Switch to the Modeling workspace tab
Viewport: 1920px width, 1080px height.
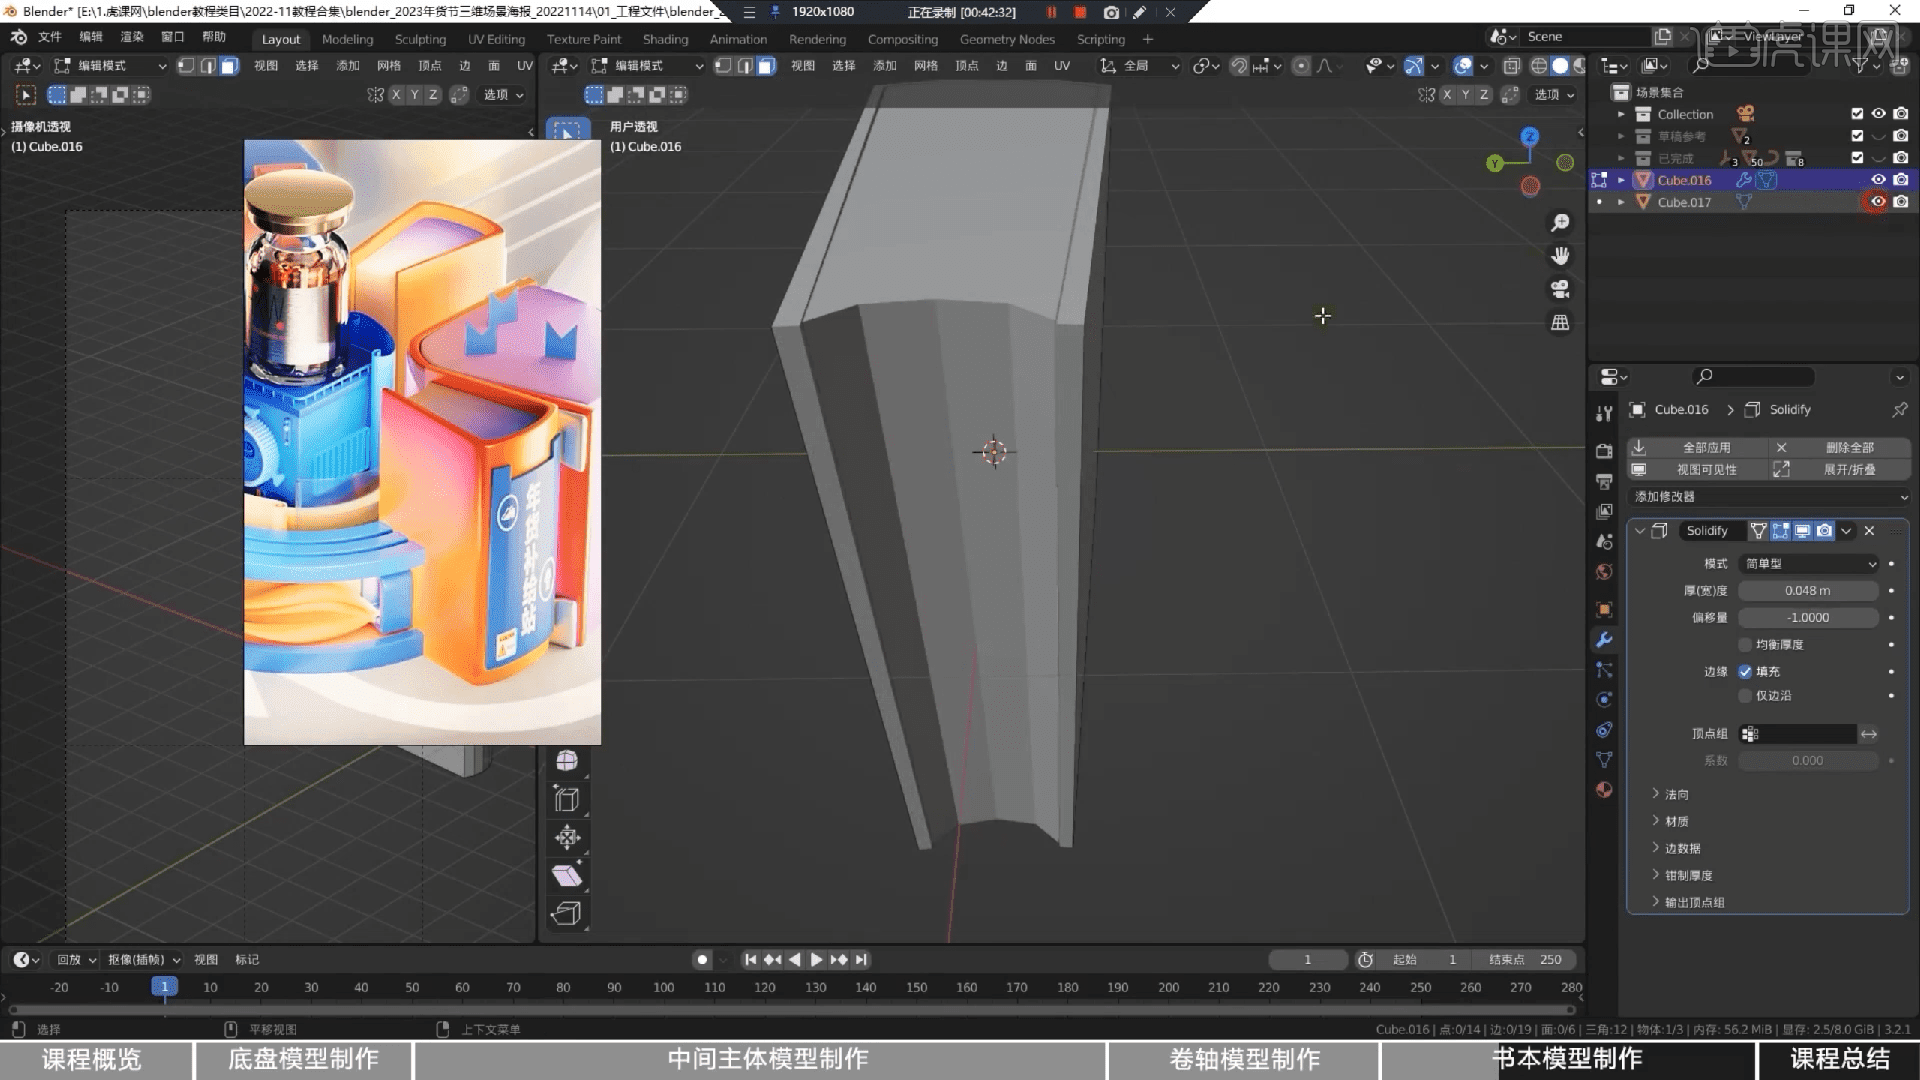click(x=347, y=39)
